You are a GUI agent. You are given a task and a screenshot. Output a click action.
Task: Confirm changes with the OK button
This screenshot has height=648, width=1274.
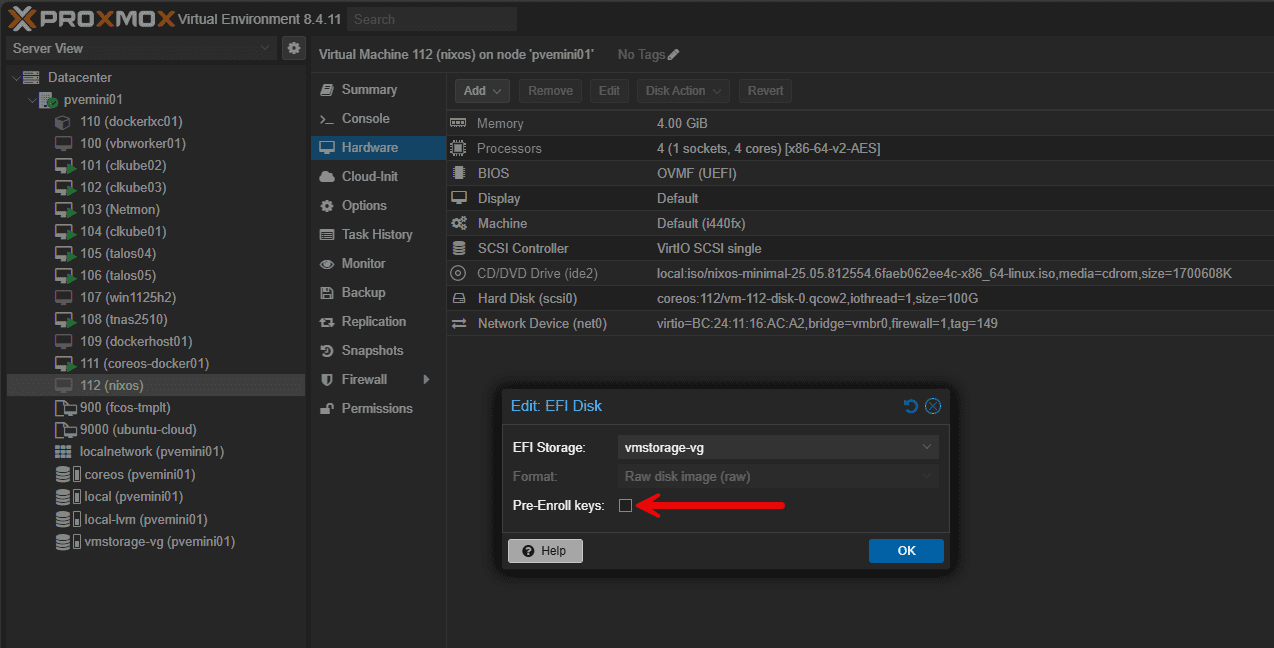pyautogui.click(x=905, y=550)
